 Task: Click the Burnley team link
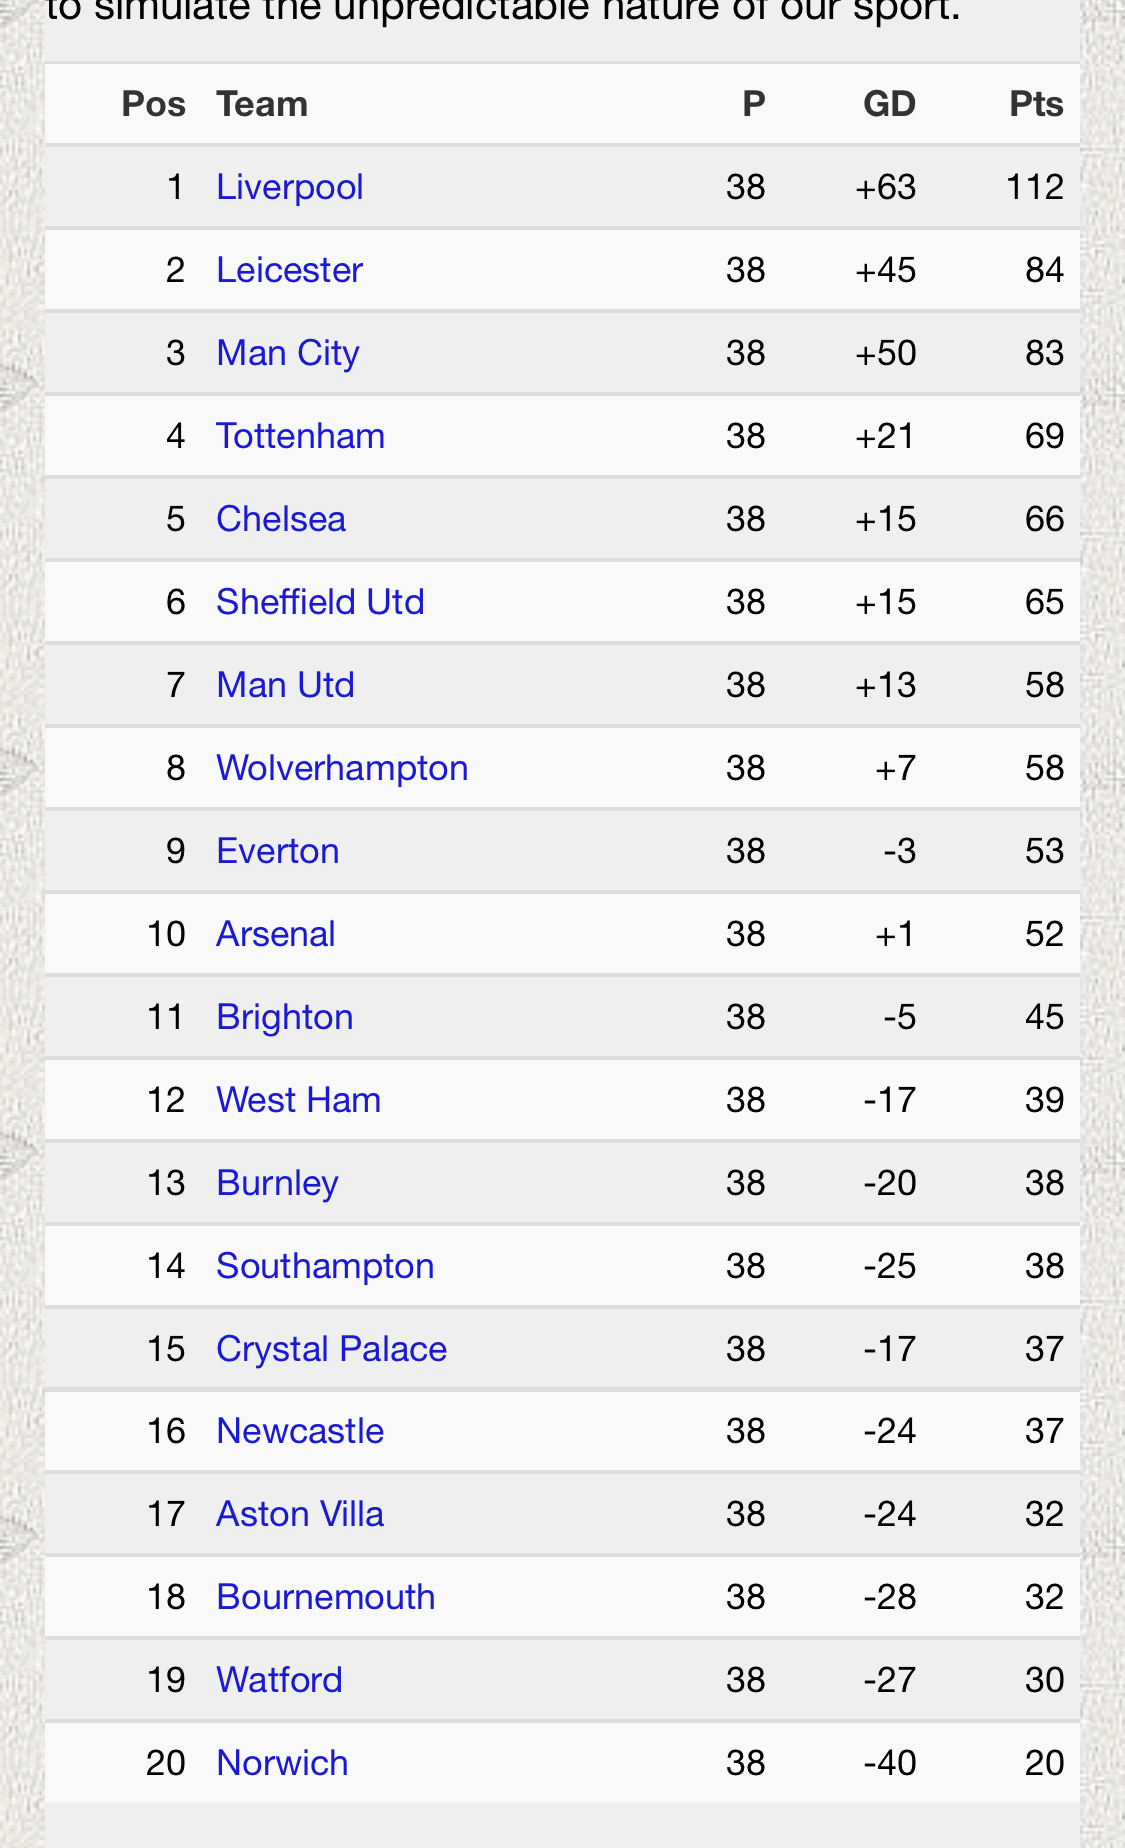(x=277, y=1183)
